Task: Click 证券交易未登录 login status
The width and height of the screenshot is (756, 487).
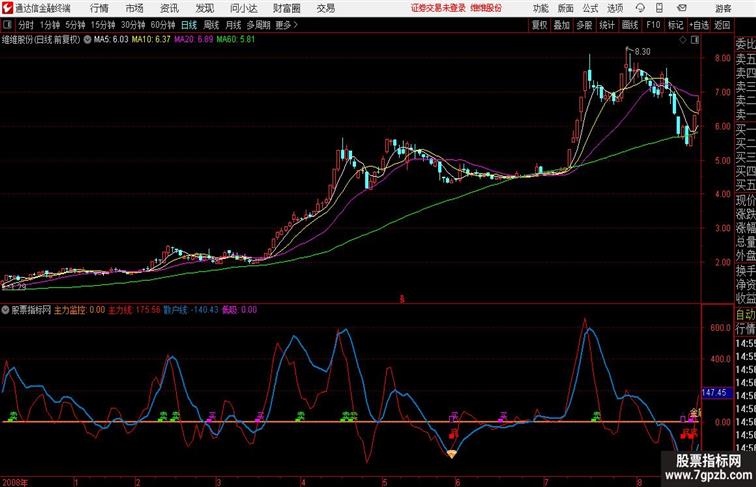Action: (438, 8)
